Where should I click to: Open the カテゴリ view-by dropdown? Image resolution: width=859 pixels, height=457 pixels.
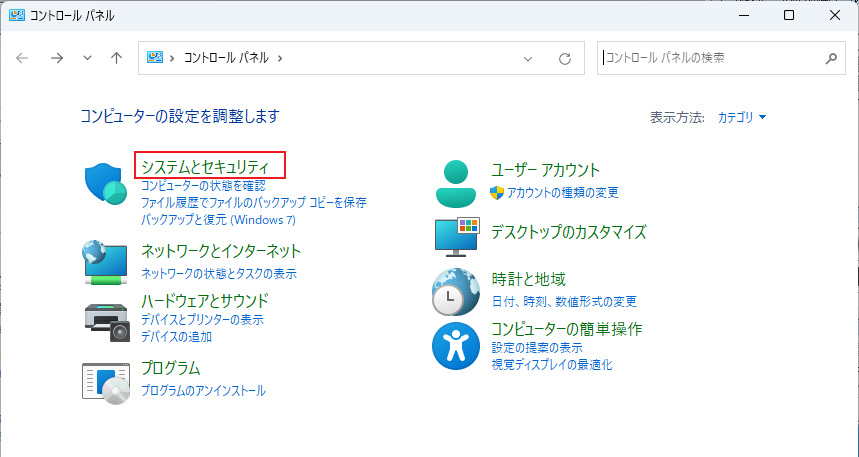(742, 117)
